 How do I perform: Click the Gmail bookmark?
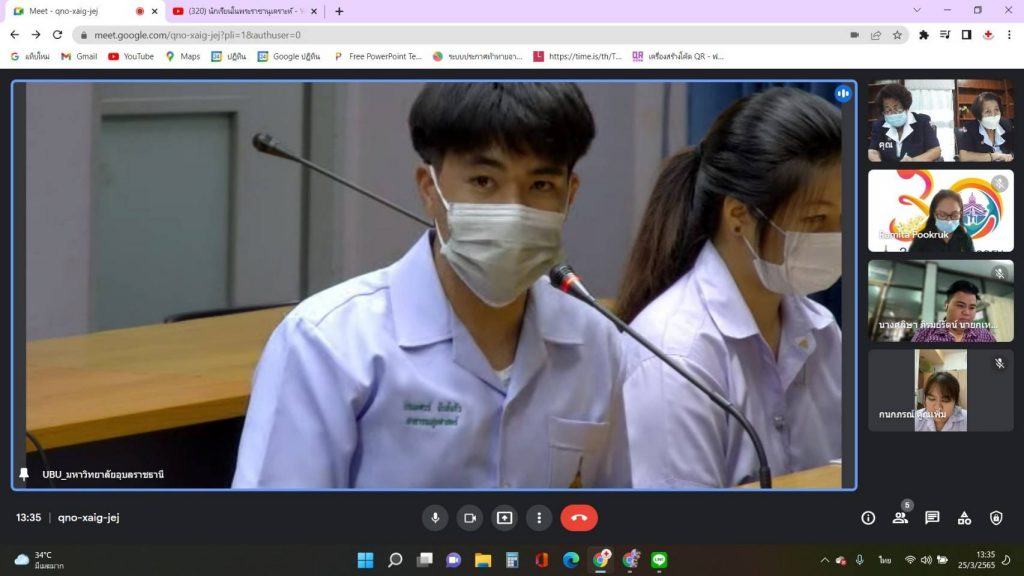coord(79,56)
